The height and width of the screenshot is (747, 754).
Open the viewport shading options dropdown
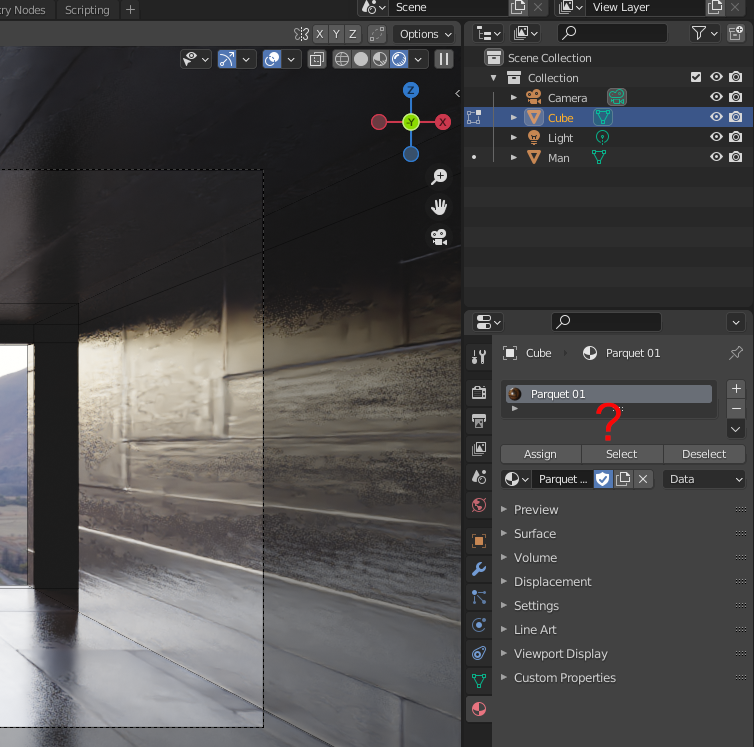coord(418,59)
